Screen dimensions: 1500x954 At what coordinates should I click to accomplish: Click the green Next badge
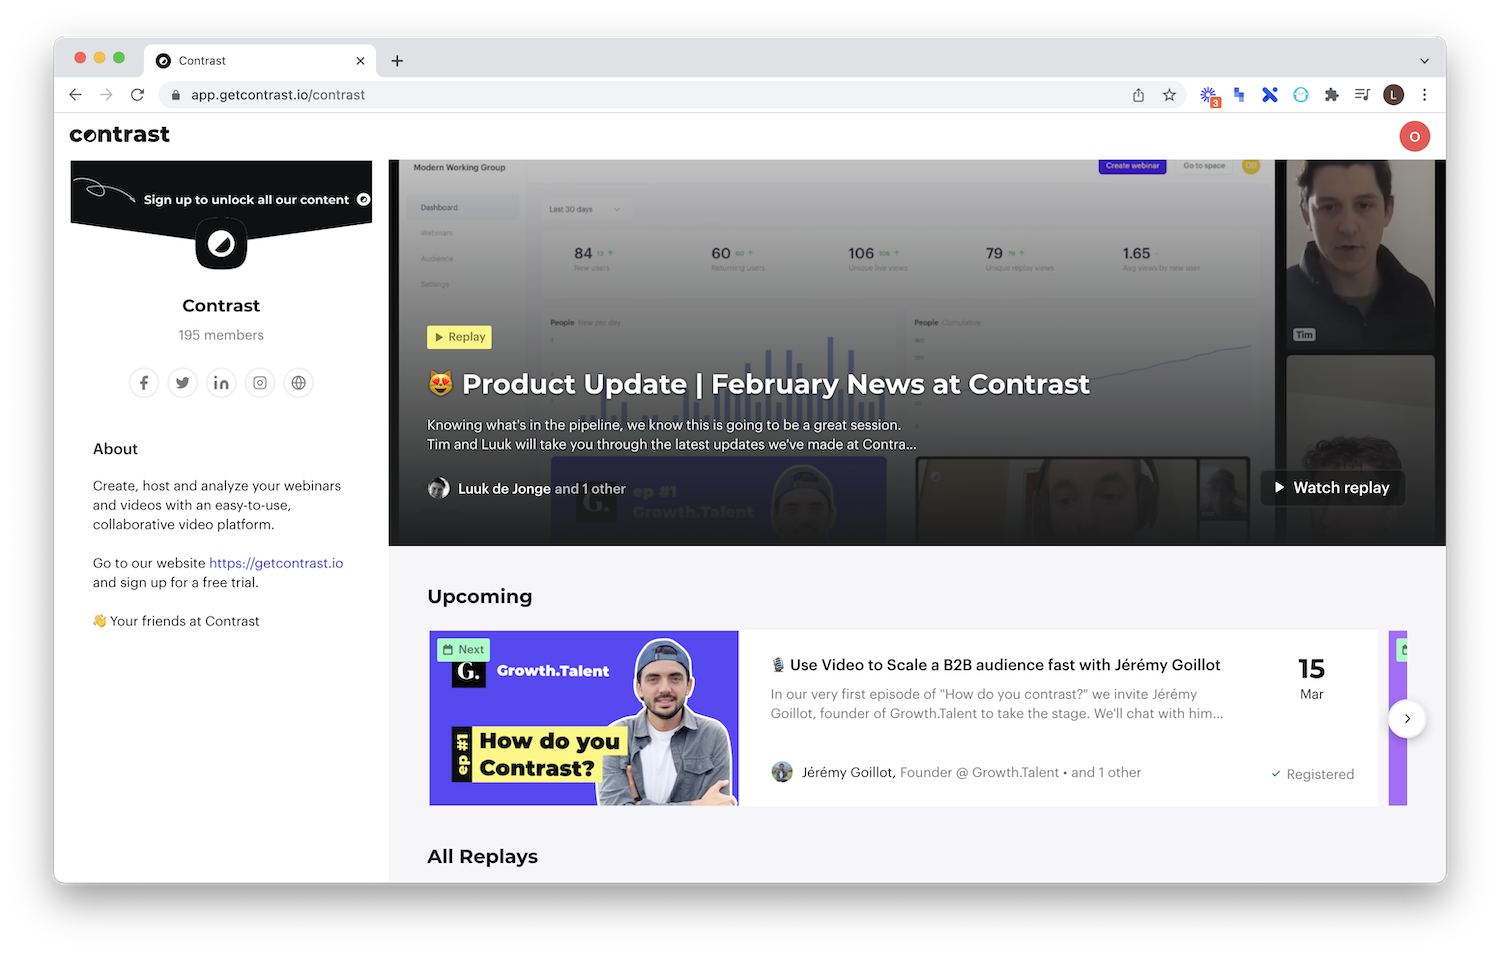click(463, 649)
